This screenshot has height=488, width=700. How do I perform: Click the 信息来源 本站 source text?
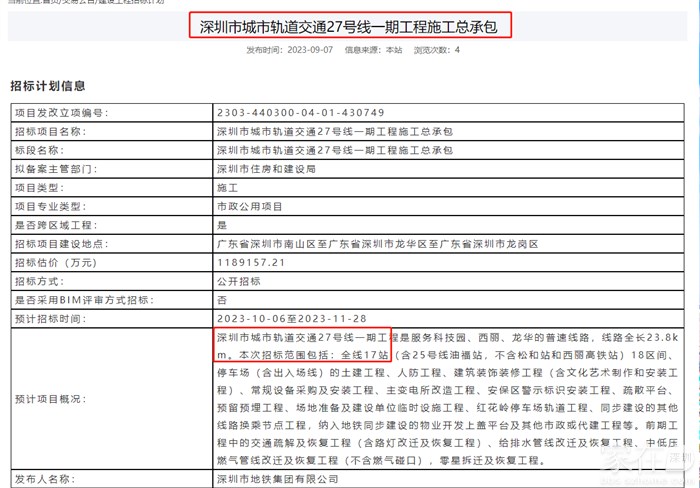coord(365,49)
